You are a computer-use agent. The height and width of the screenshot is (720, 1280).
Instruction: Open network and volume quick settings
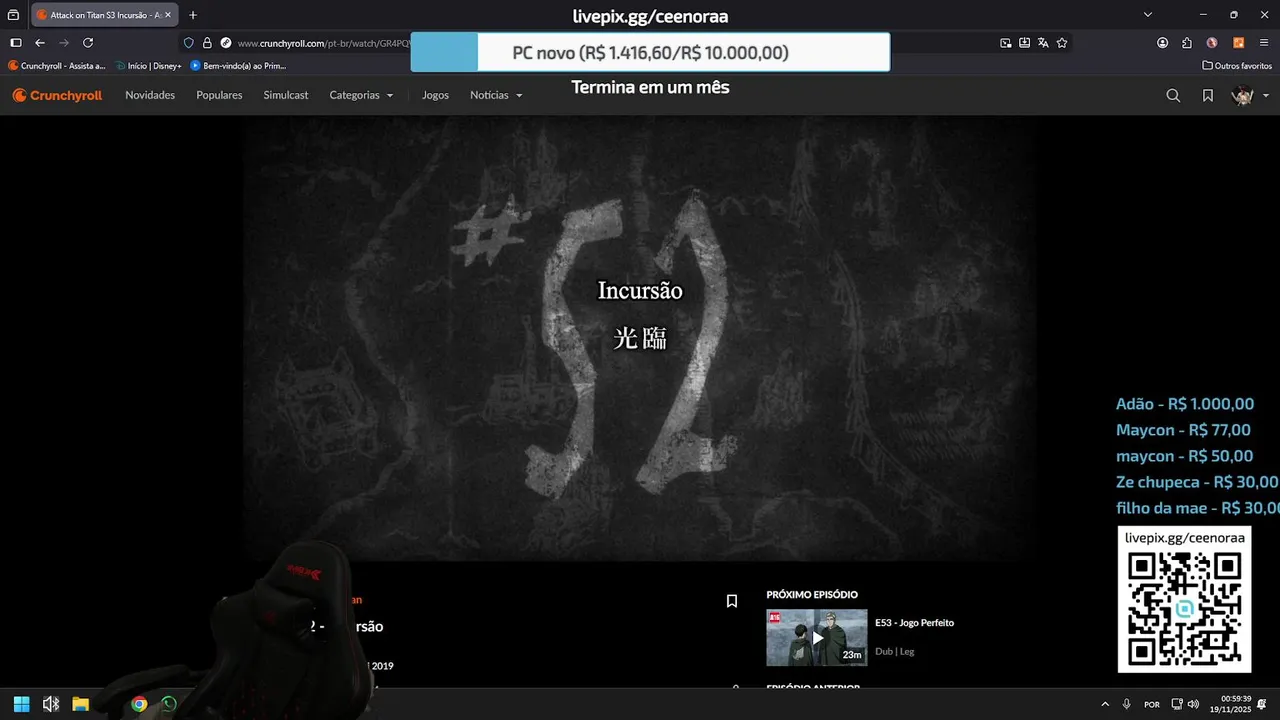pyautogui.click(x=1185, y=704)
